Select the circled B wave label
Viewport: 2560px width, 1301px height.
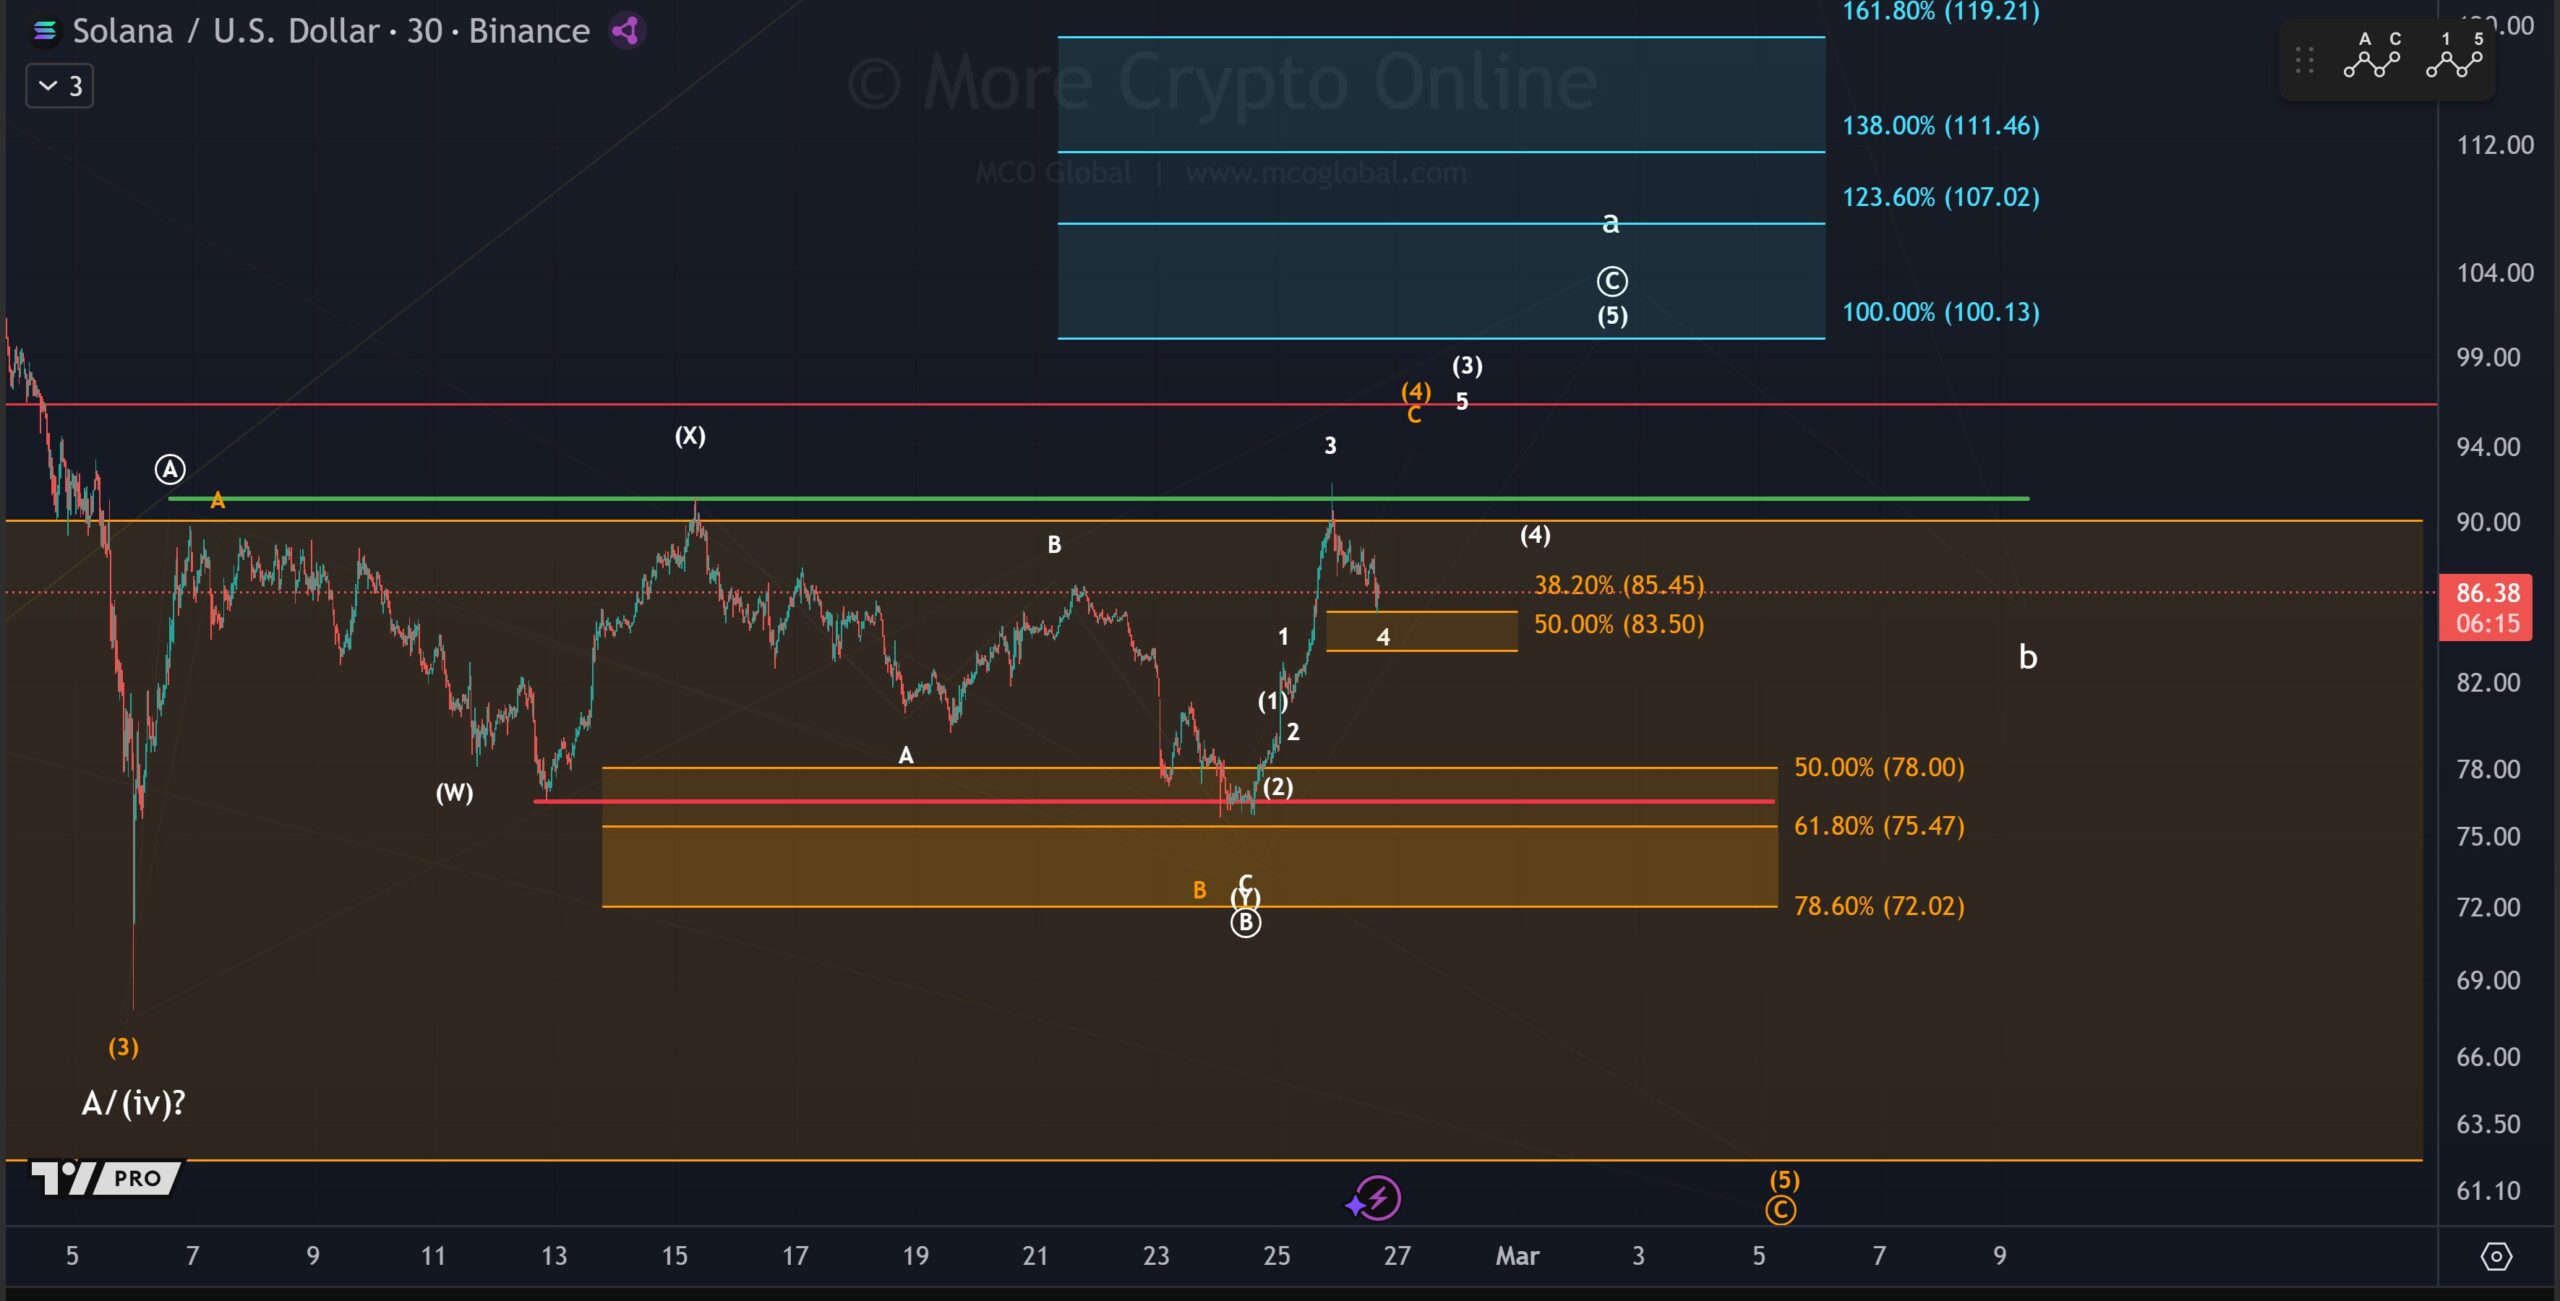coord(1245,923)
